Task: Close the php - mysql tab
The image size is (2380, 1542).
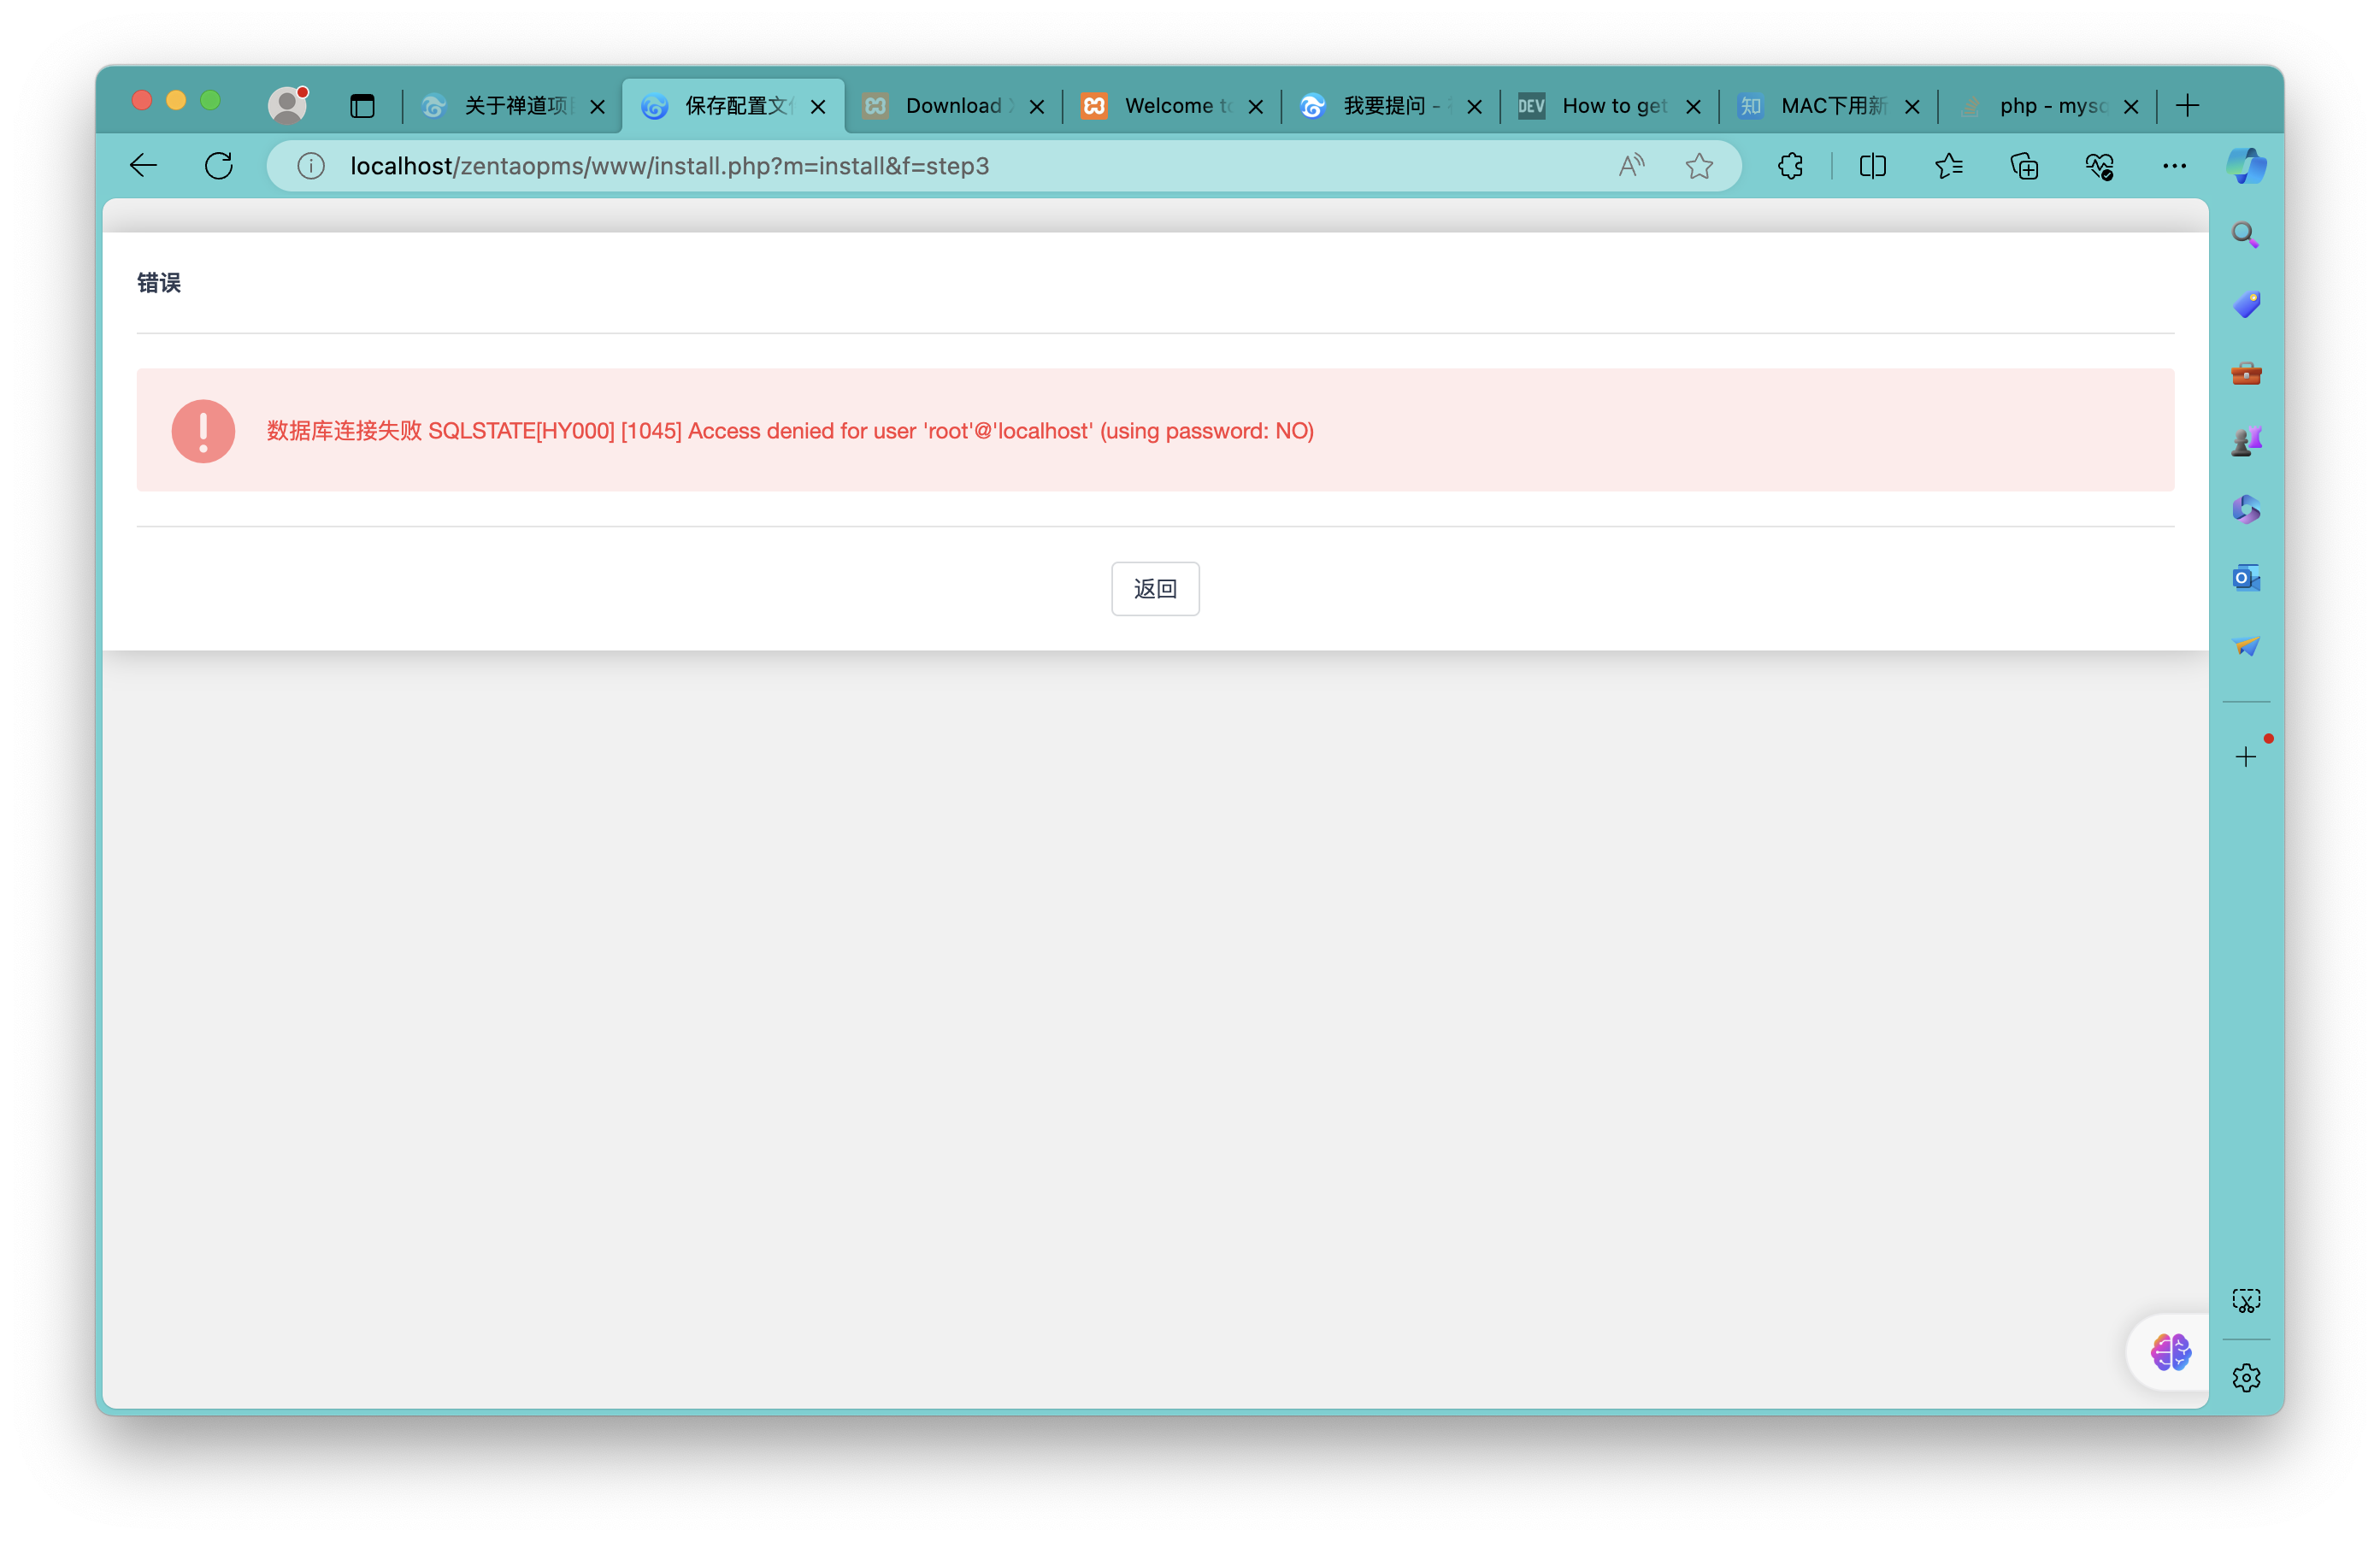Action: pos(2131,106)
